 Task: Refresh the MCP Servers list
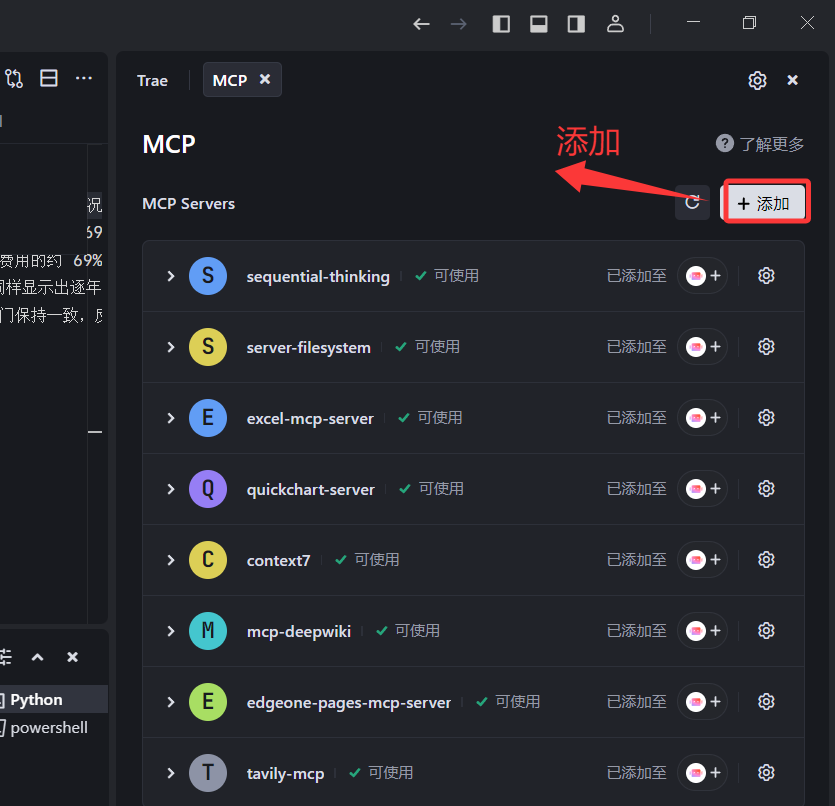[692, 202]
